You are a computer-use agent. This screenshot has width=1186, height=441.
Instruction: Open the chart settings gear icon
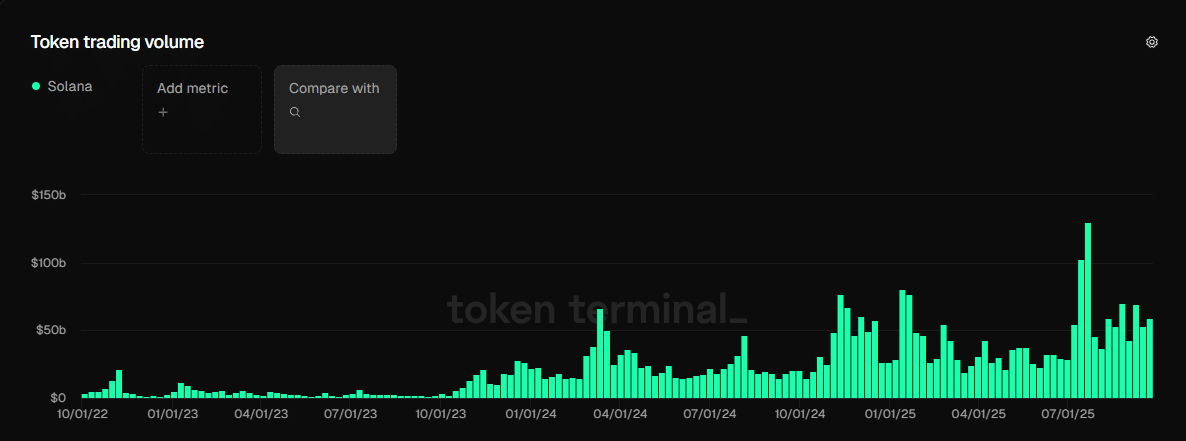coord(1152,42)
